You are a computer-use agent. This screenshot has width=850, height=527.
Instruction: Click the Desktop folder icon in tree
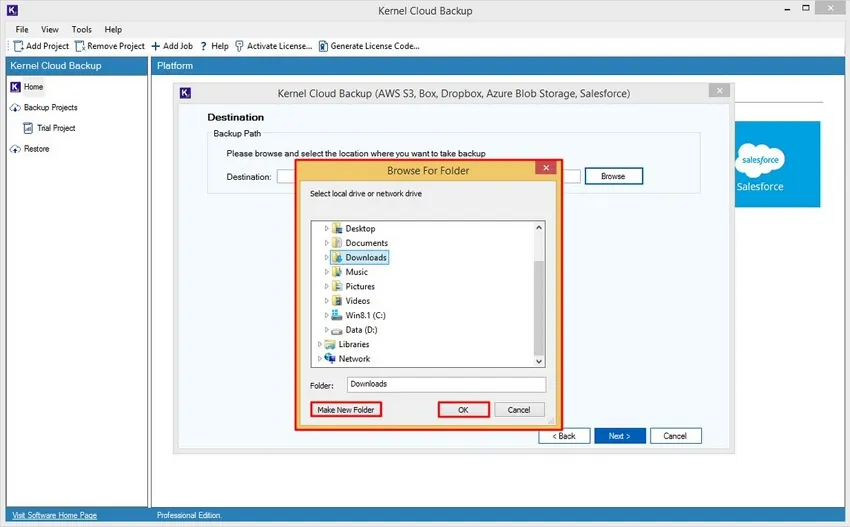337,228
